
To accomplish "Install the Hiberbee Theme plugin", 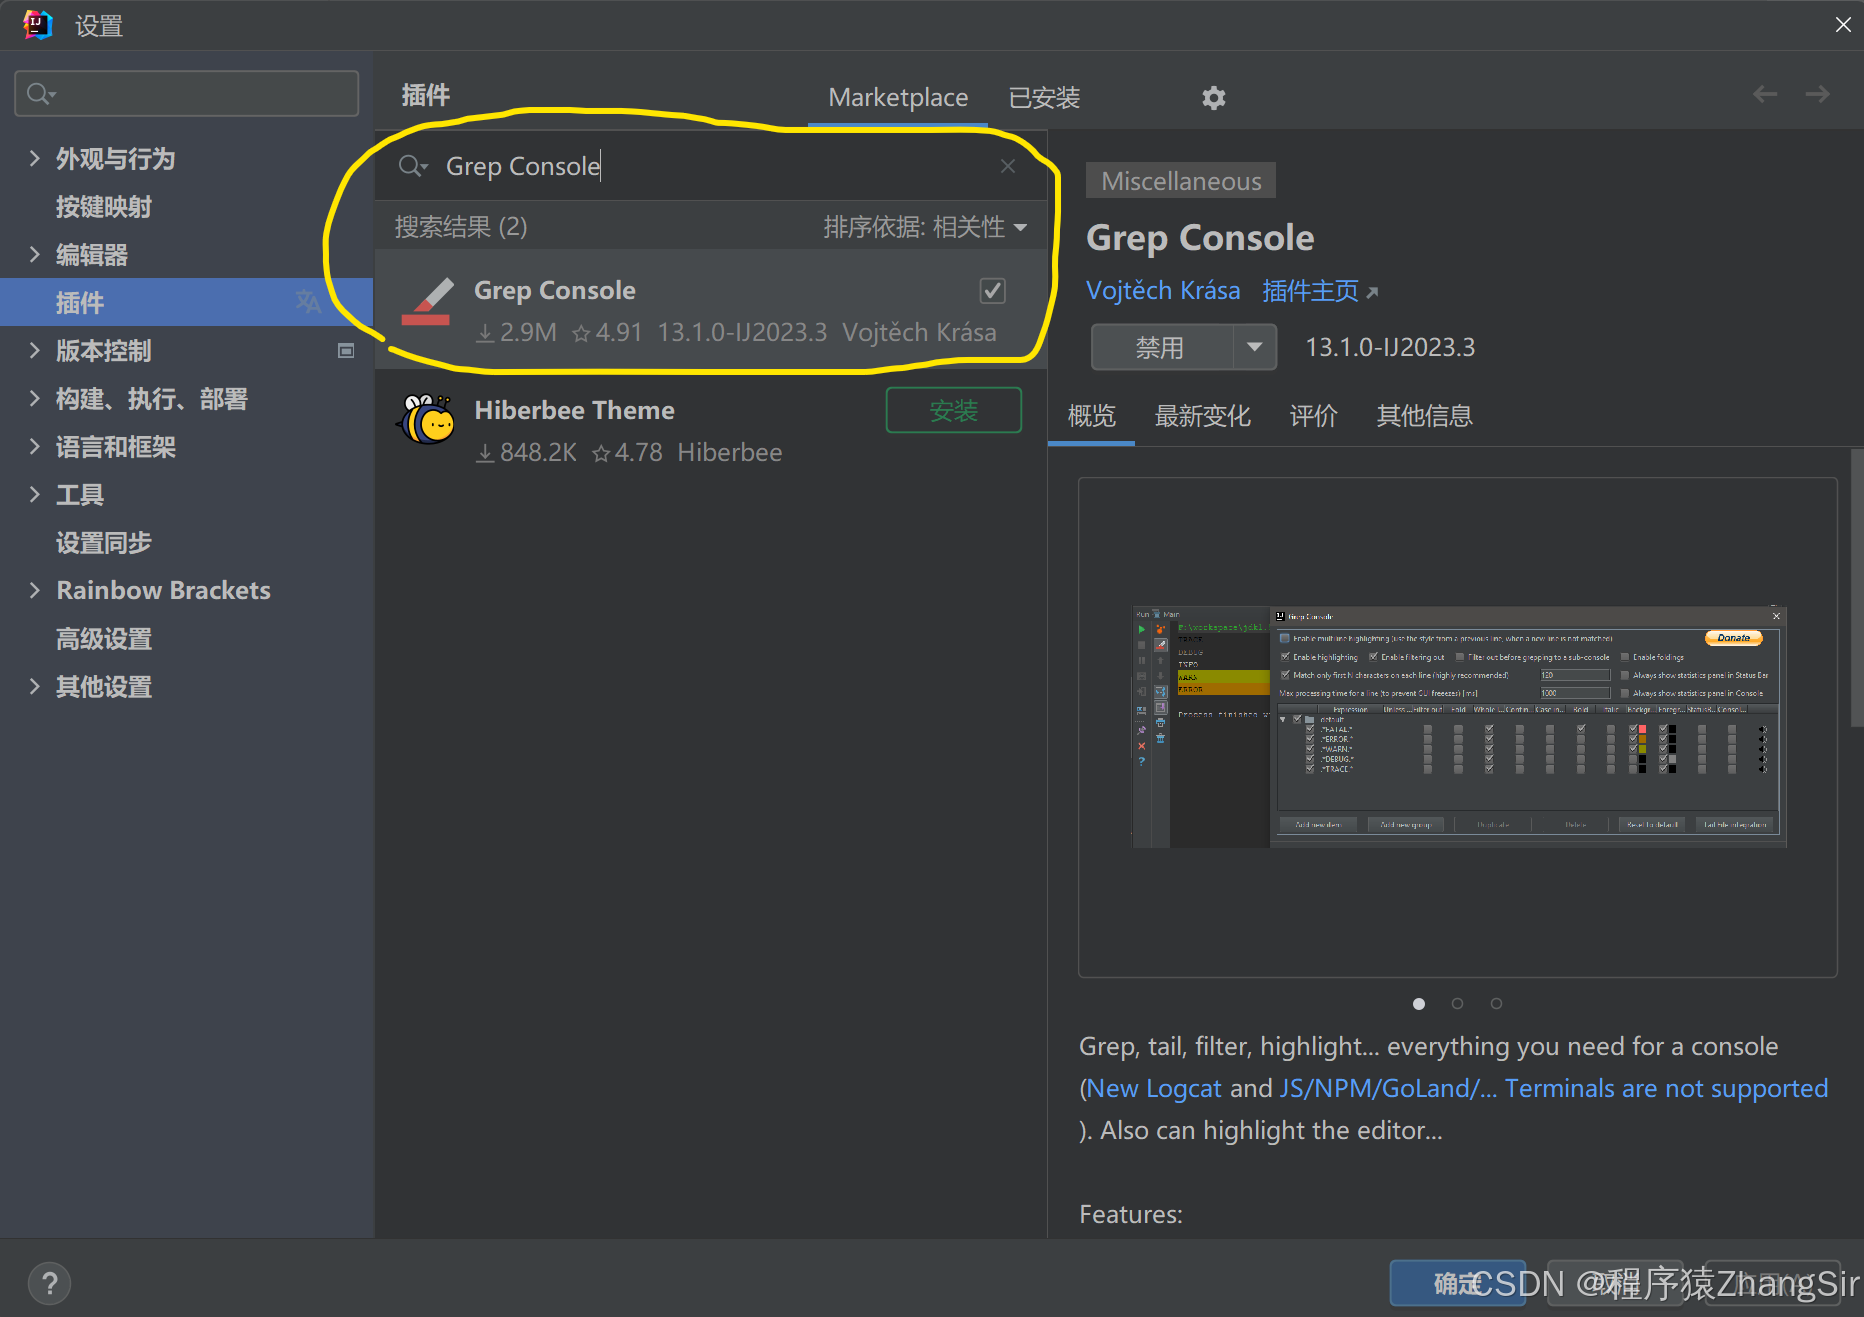I will click(953, 410).
